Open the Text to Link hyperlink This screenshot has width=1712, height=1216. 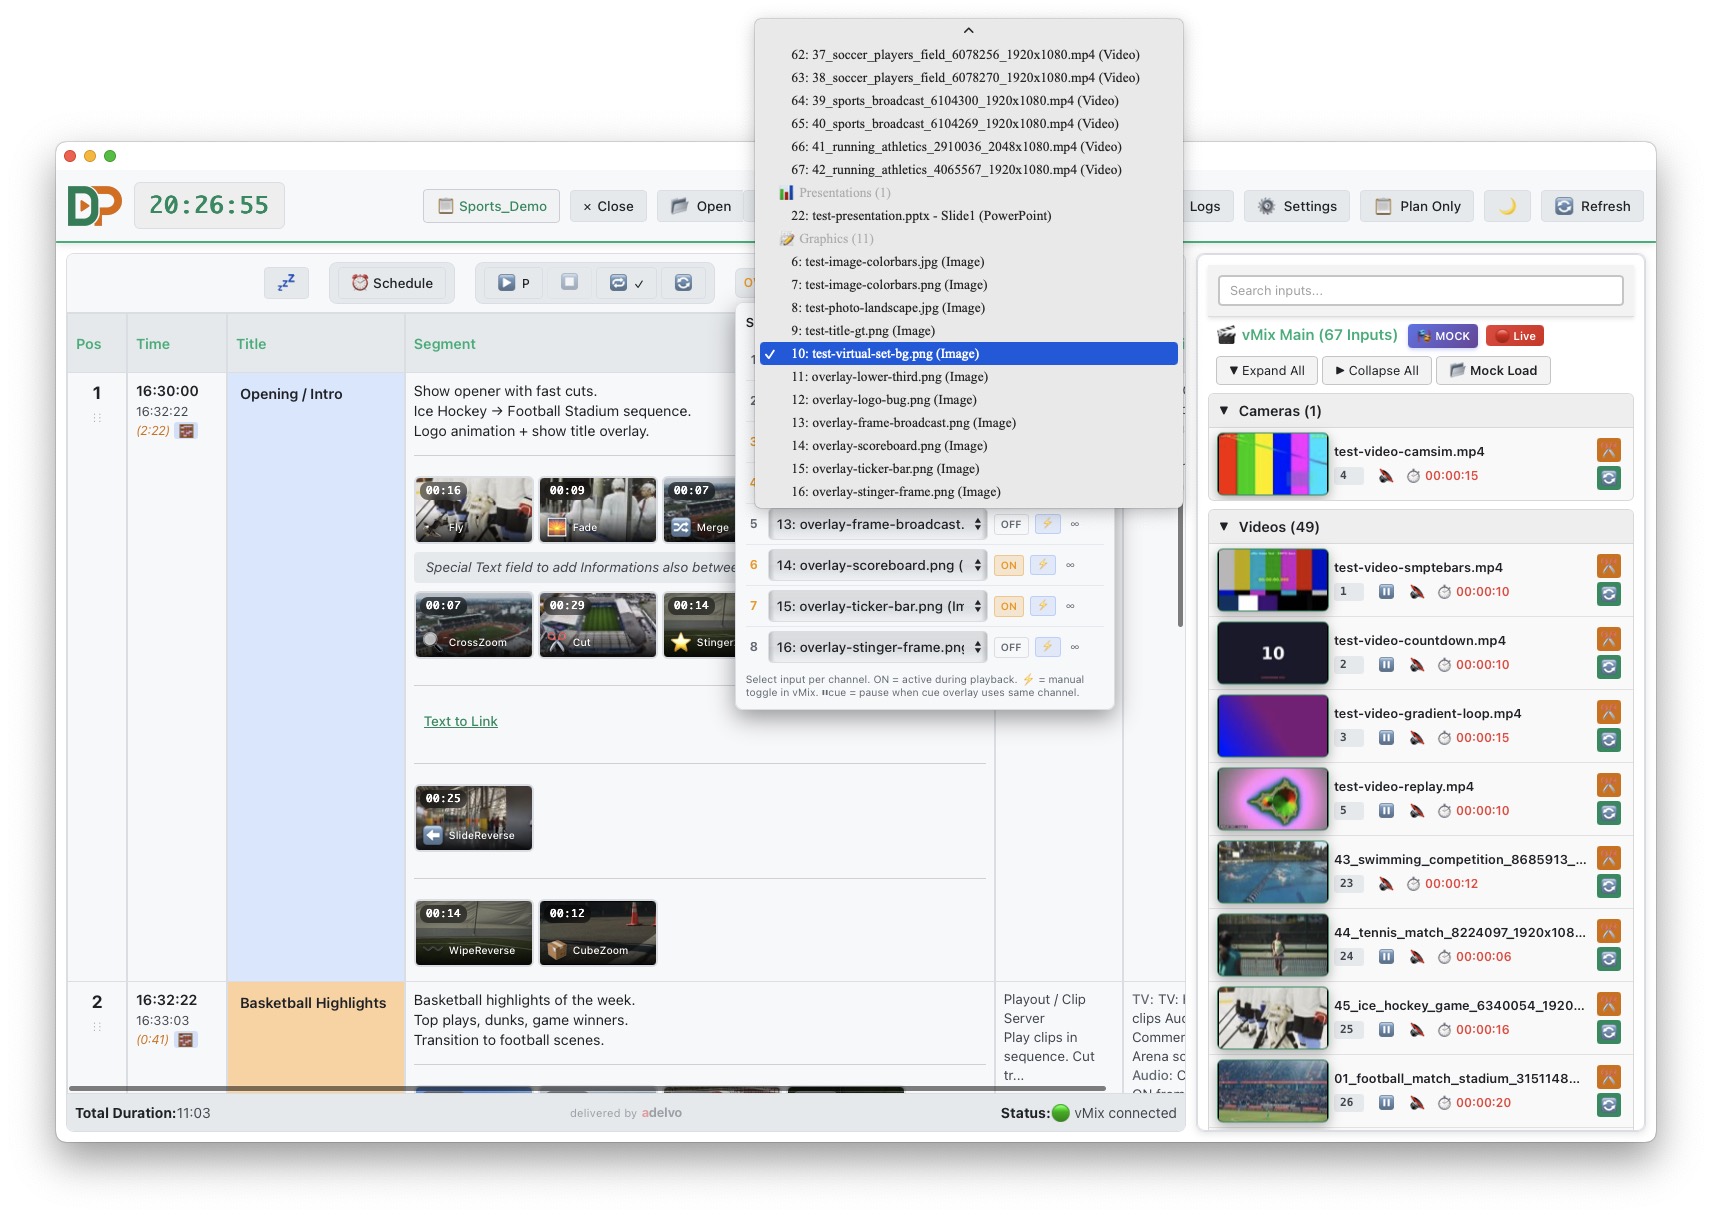460,721
